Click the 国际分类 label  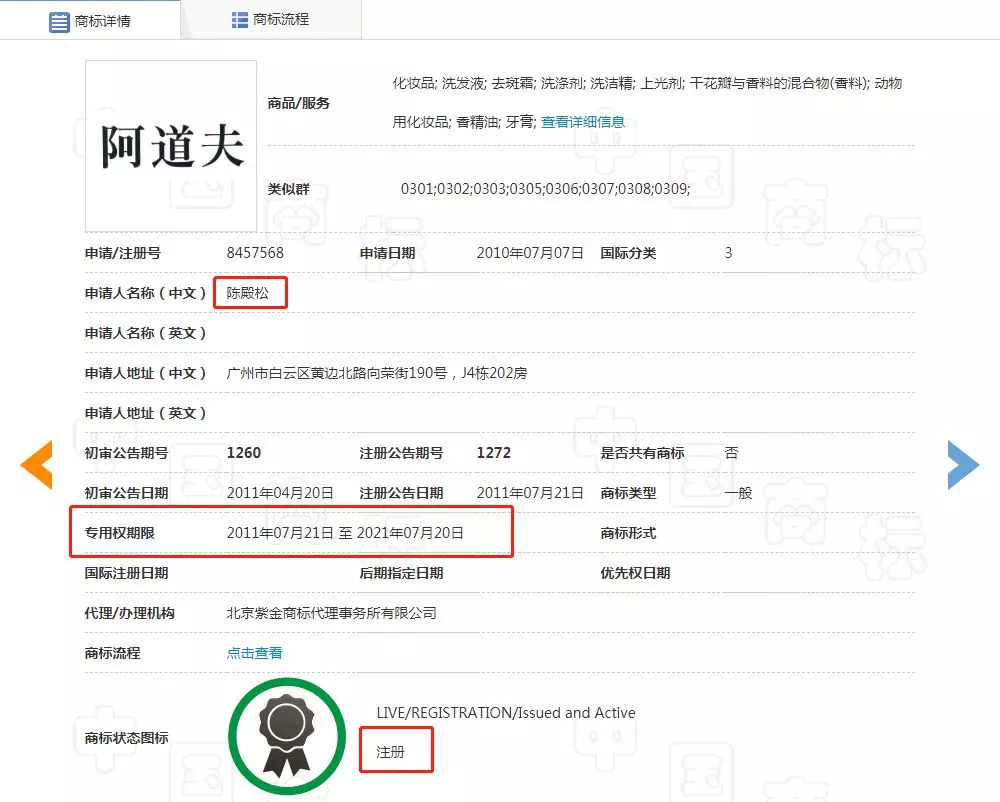tap(628, 253)
